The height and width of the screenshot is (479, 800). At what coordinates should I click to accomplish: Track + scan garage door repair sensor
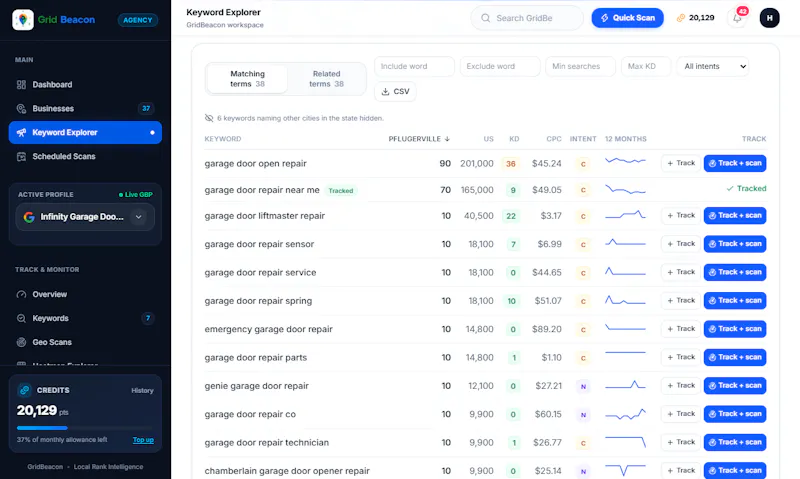pyautogui.click(x=735, y=244)
